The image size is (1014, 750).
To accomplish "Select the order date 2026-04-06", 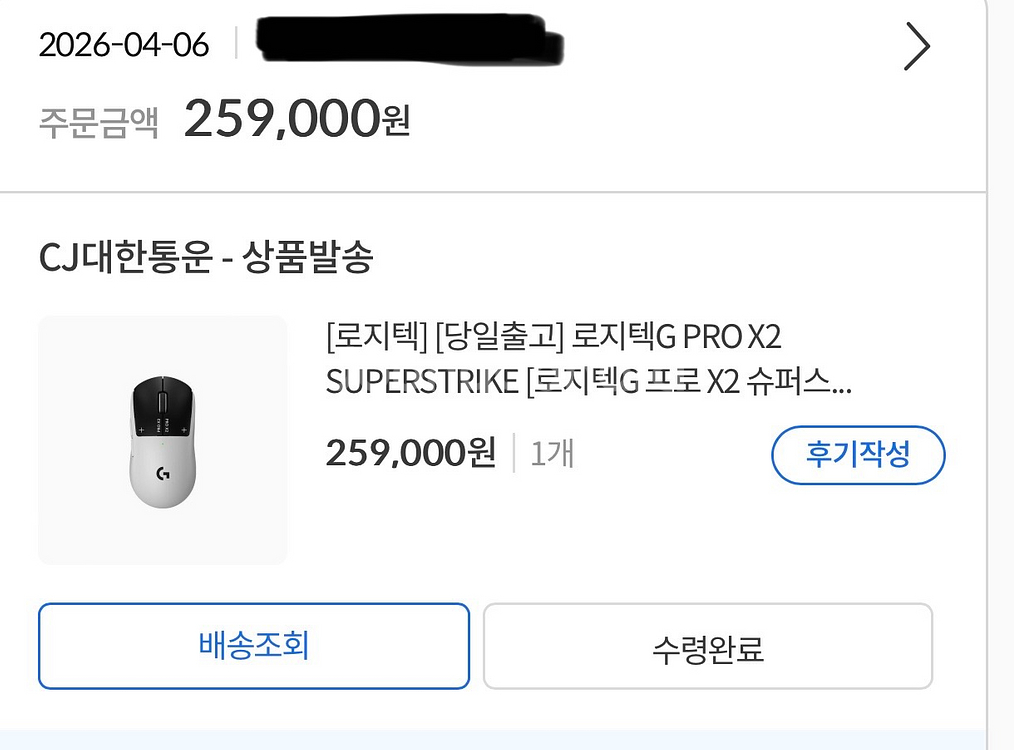I will 124,45.
